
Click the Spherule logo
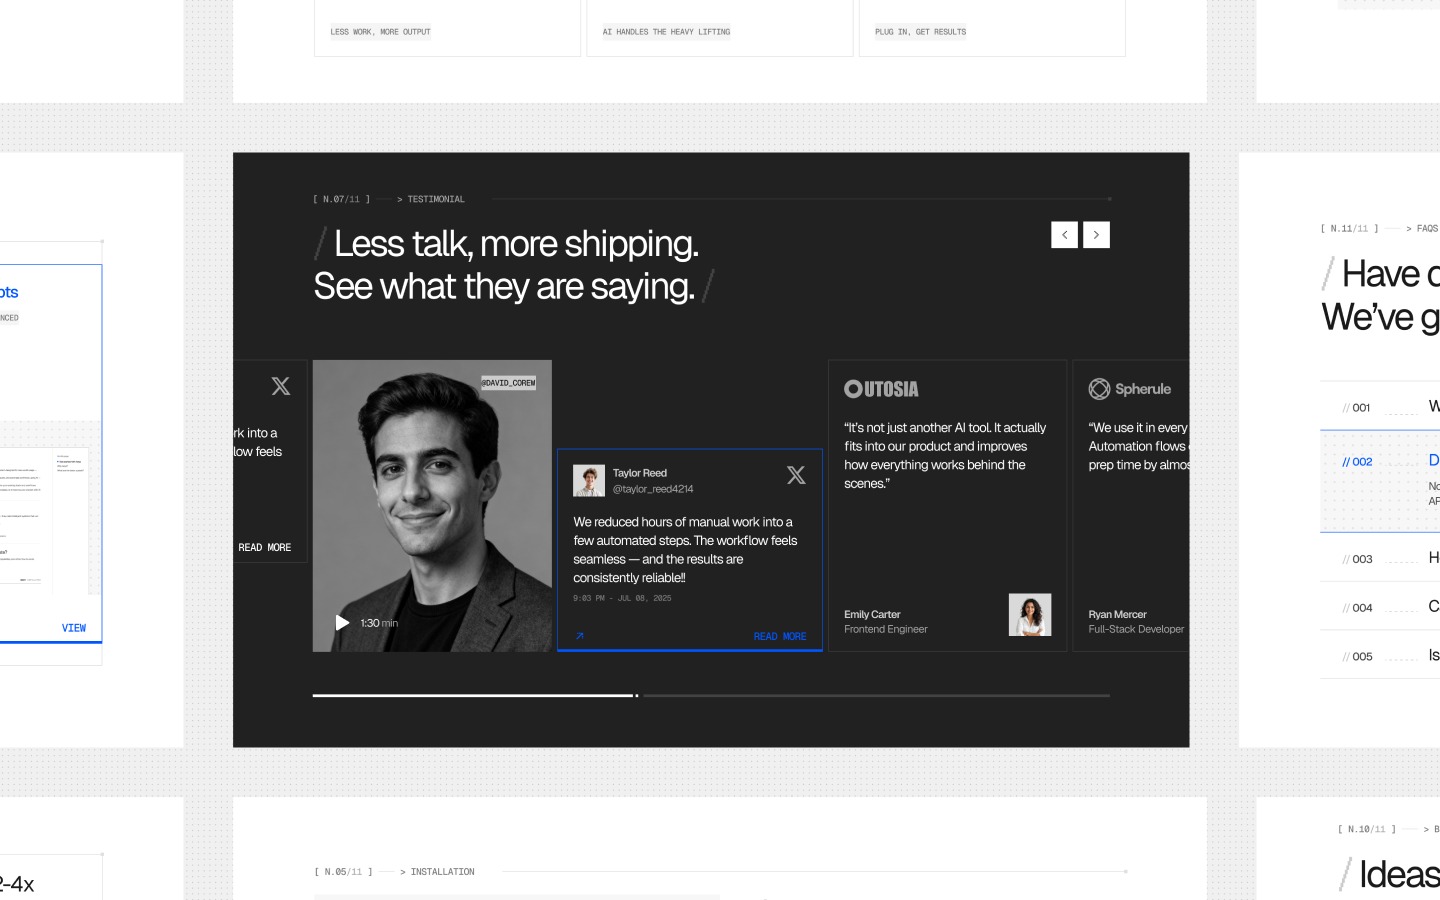click(x=1130, y=389)
